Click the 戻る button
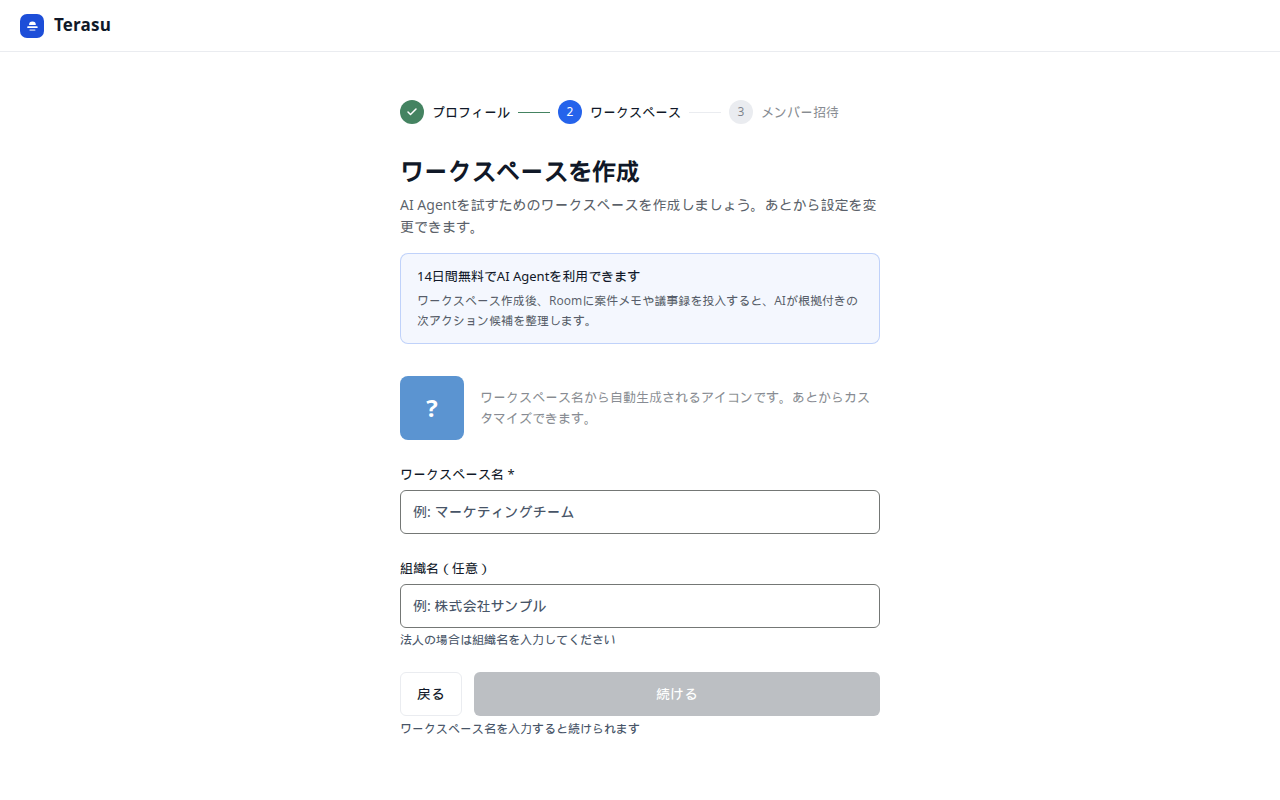Screen dimensions: 1280x800 point(431,694)
